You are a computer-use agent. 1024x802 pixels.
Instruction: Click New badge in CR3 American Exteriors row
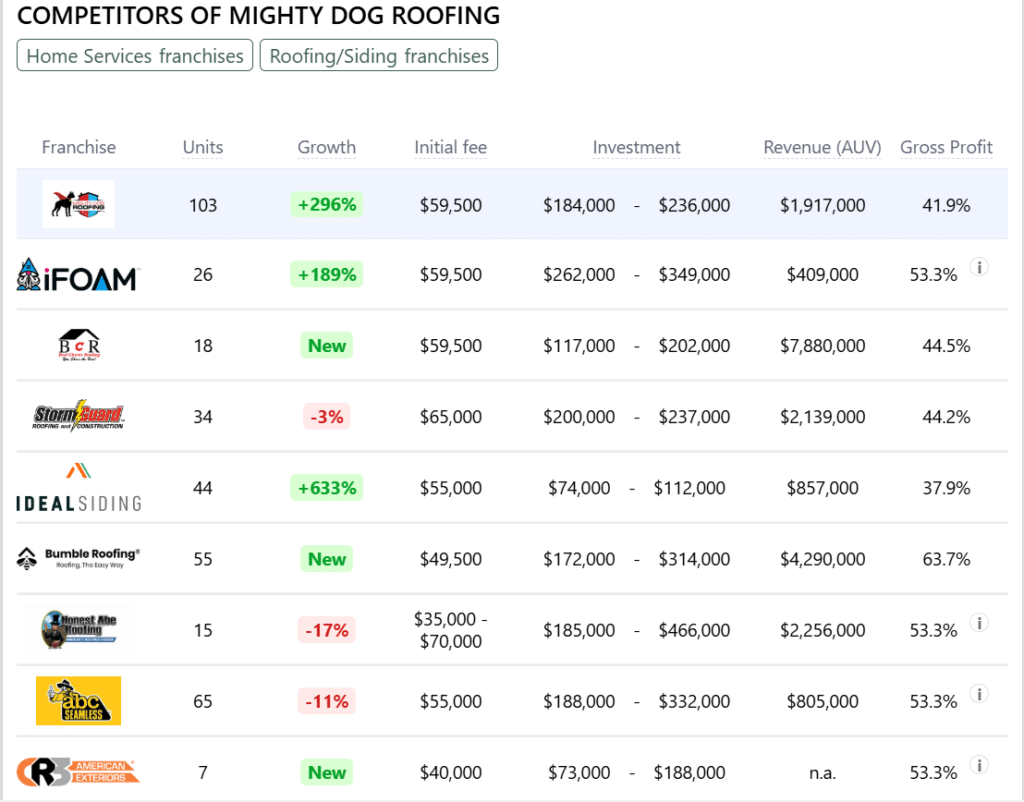tap(327, 773)
